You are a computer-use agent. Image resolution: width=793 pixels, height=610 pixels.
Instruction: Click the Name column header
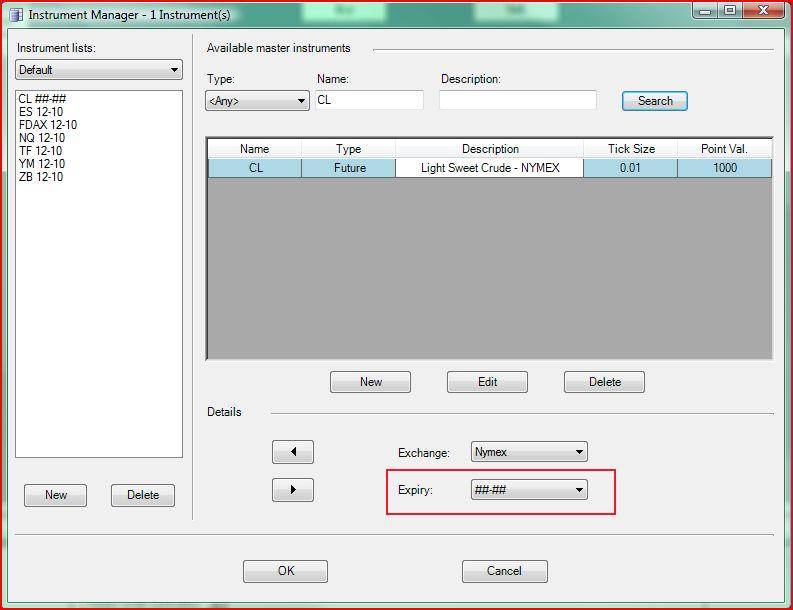255,149
